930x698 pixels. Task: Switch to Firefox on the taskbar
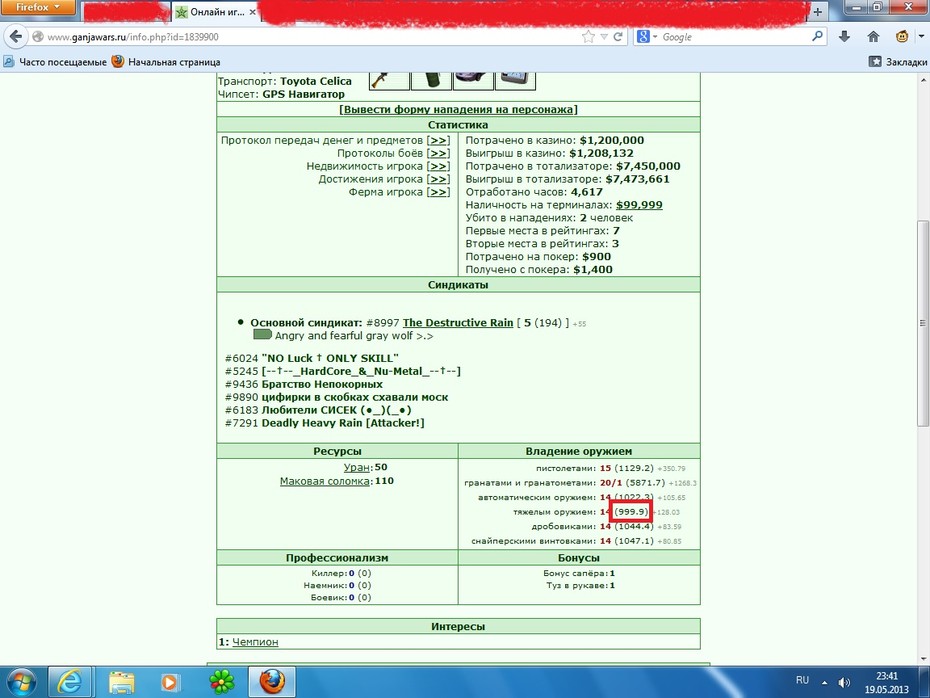click(x=272, y=683)
